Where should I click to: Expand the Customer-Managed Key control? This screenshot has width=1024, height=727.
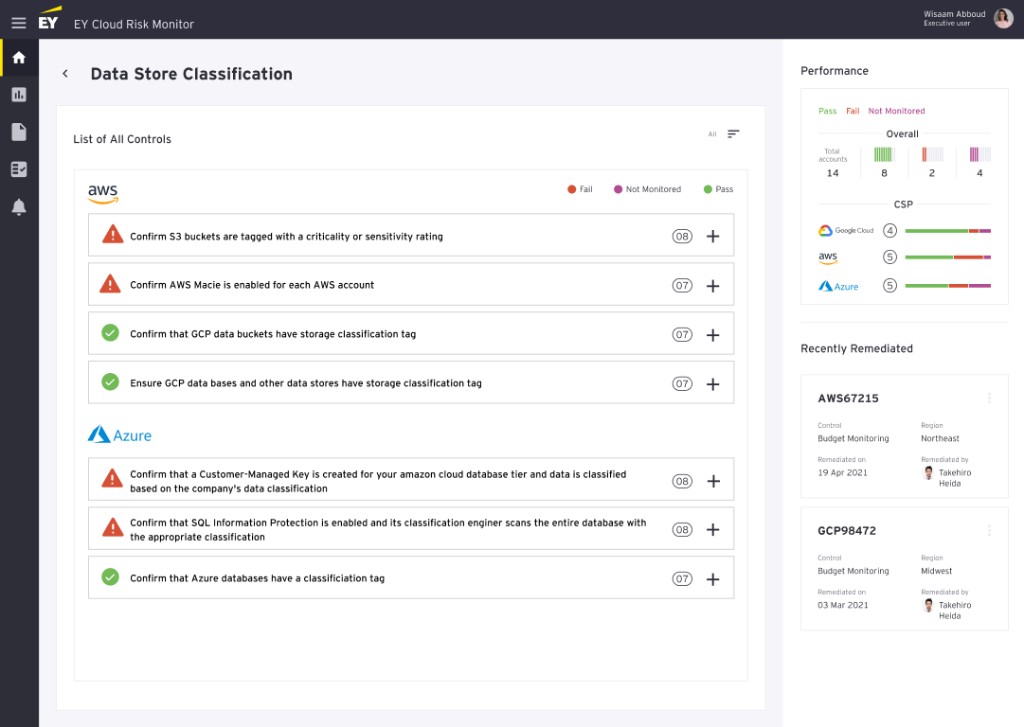[713, 481]
